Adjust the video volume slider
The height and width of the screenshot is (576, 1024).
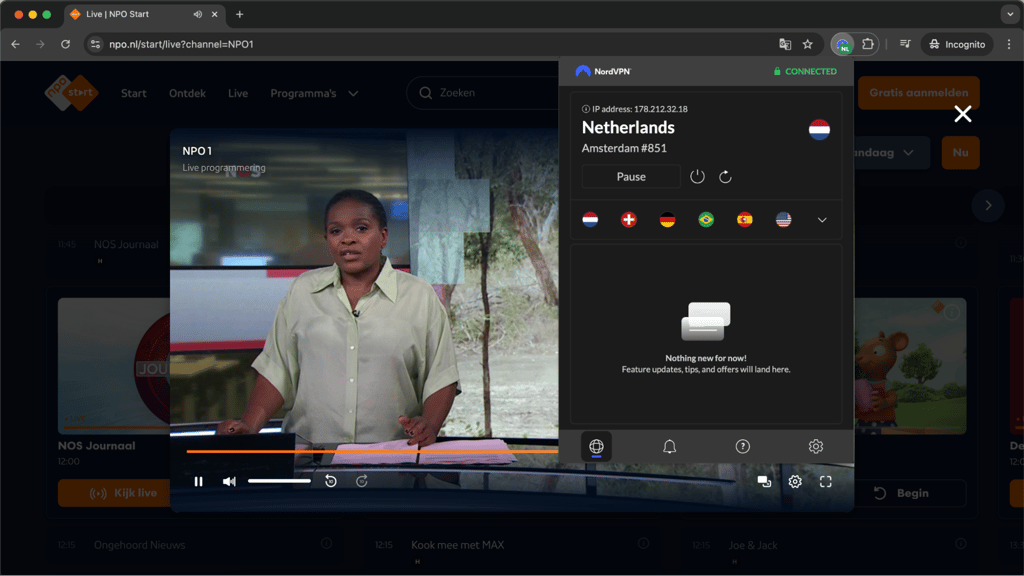(280, 481)
